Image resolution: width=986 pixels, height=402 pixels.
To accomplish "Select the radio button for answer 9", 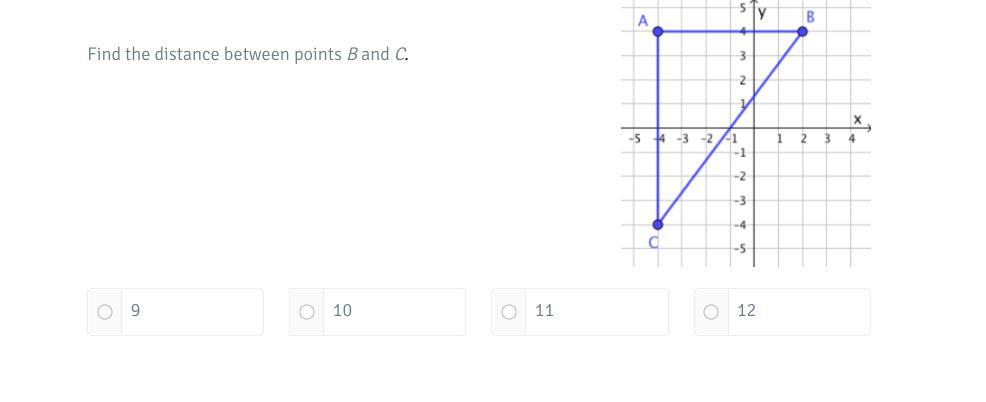I will [x=105, y=312].
